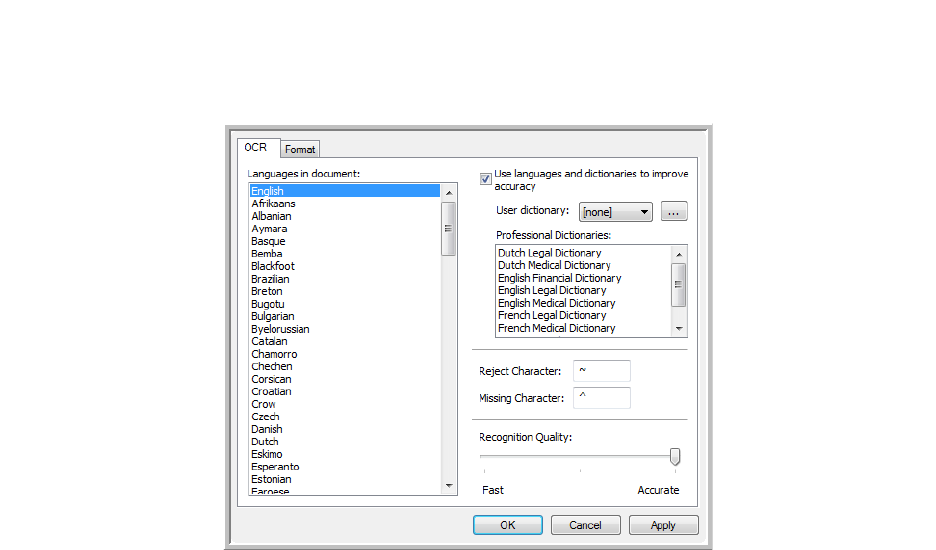Open the User dictionary dropdown
Screen dimensions: 936x550
(615, 212)
